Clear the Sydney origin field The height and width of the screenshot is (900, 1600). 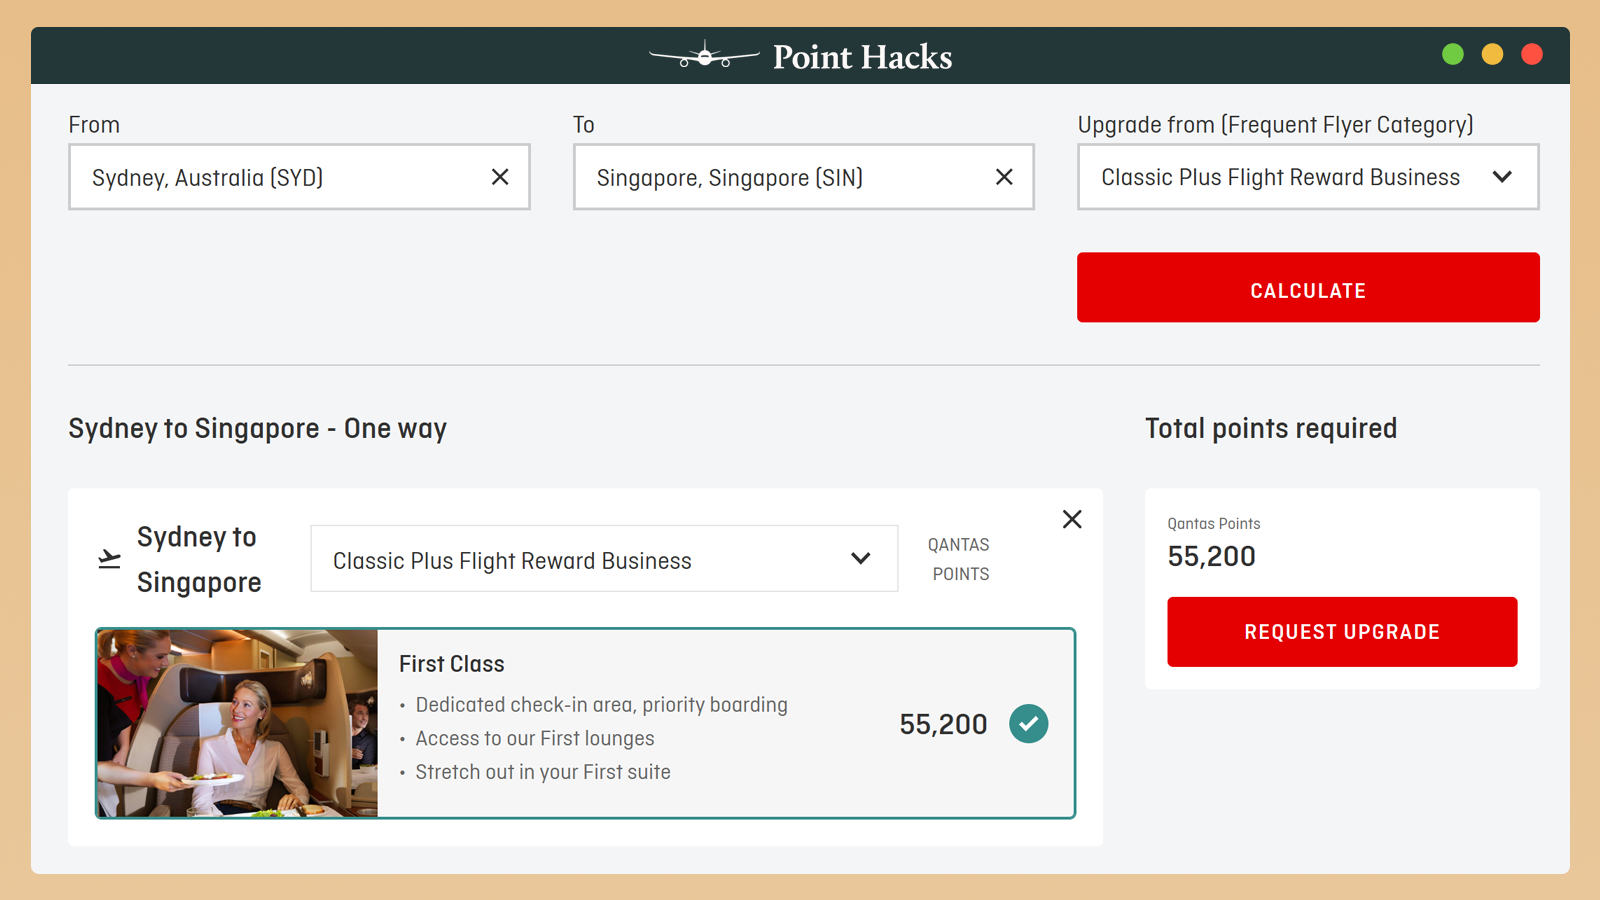pos(500,177)
